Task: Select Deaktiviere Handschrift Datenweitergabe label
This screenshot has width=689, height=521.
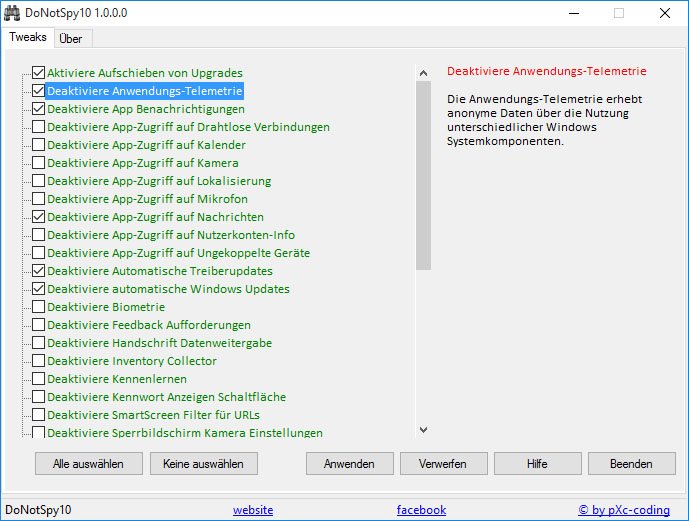Action: click(160, 343)
